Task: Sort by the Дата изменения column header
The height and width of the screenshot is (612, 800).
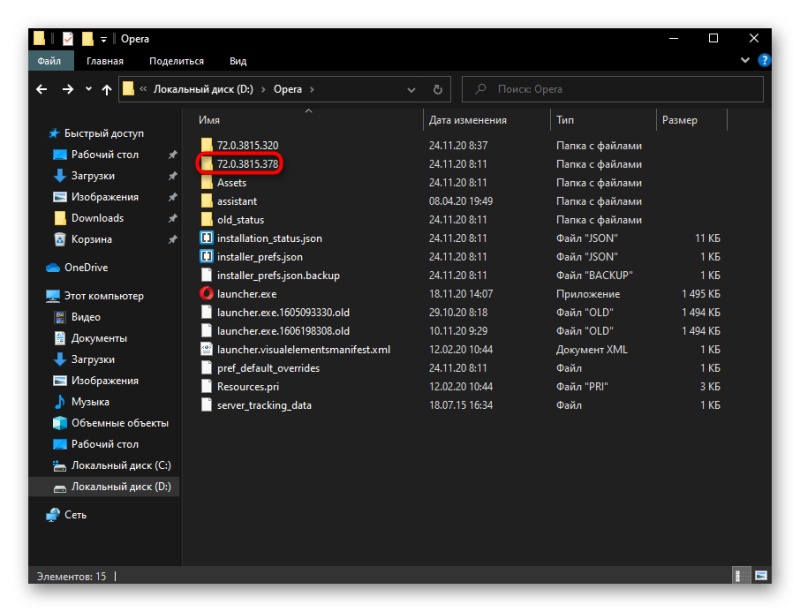Action: [467, 120]
